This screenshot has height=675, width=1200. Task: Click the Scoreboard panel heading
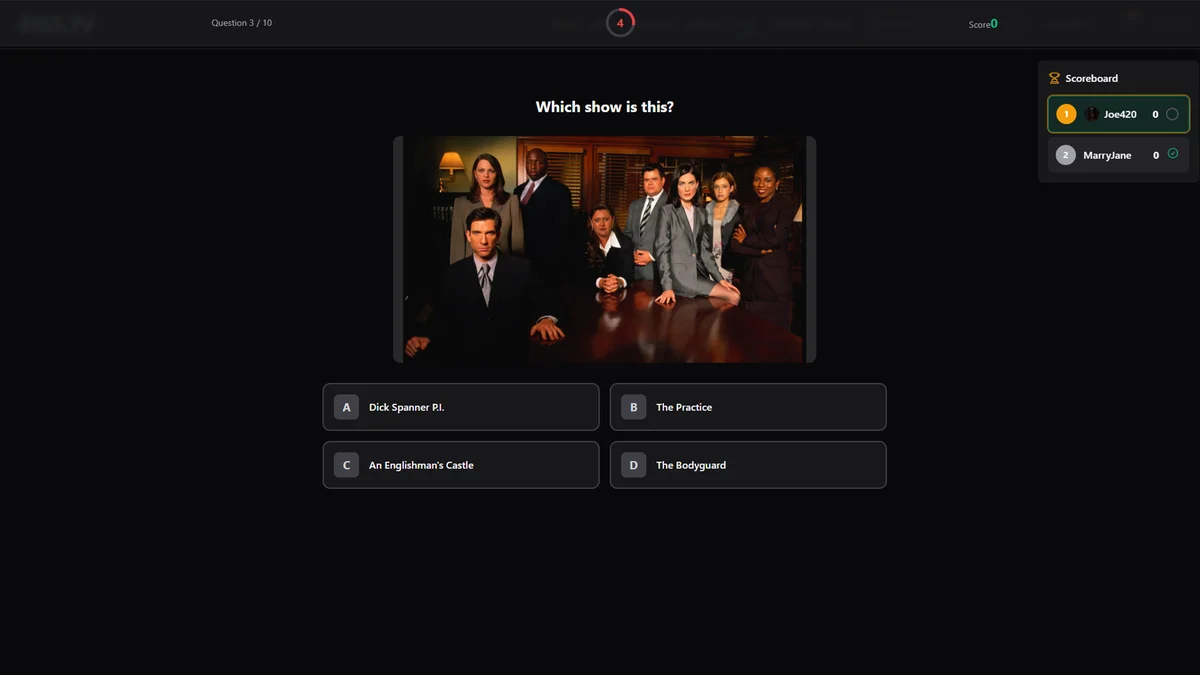1091,78
